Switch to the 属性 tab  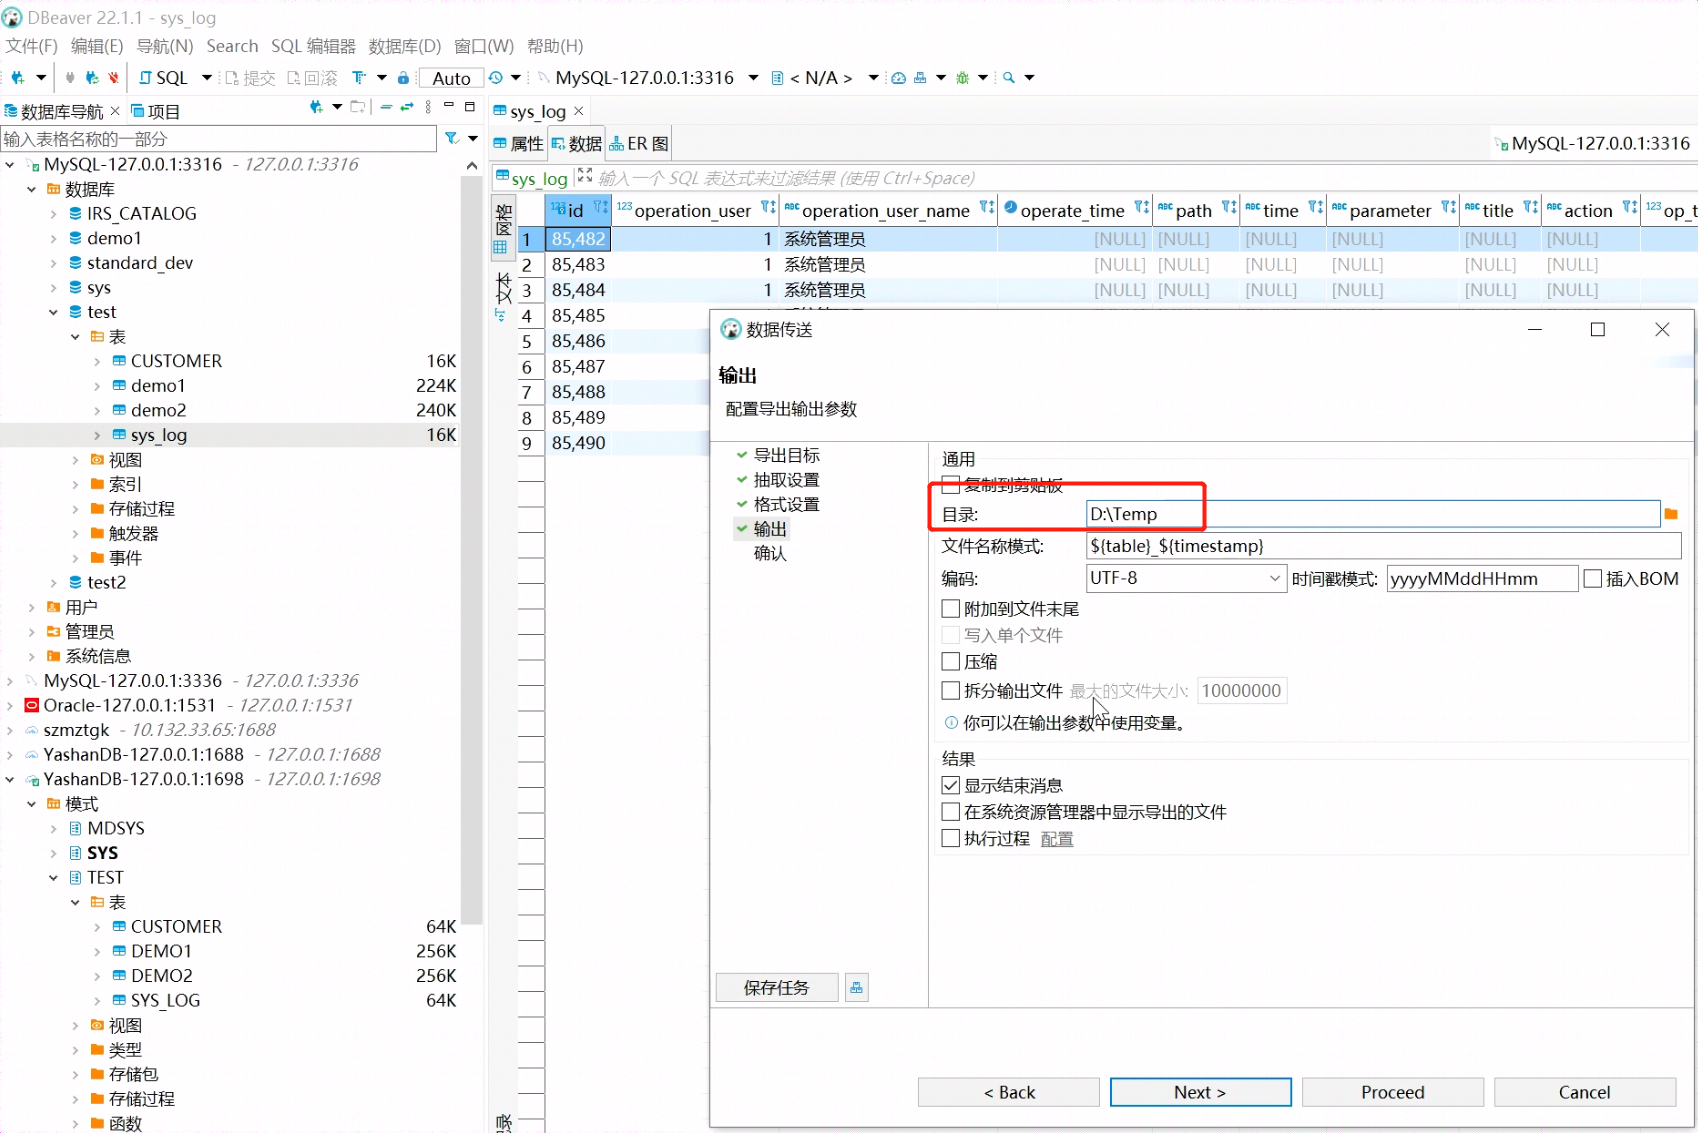coord(518,144)
